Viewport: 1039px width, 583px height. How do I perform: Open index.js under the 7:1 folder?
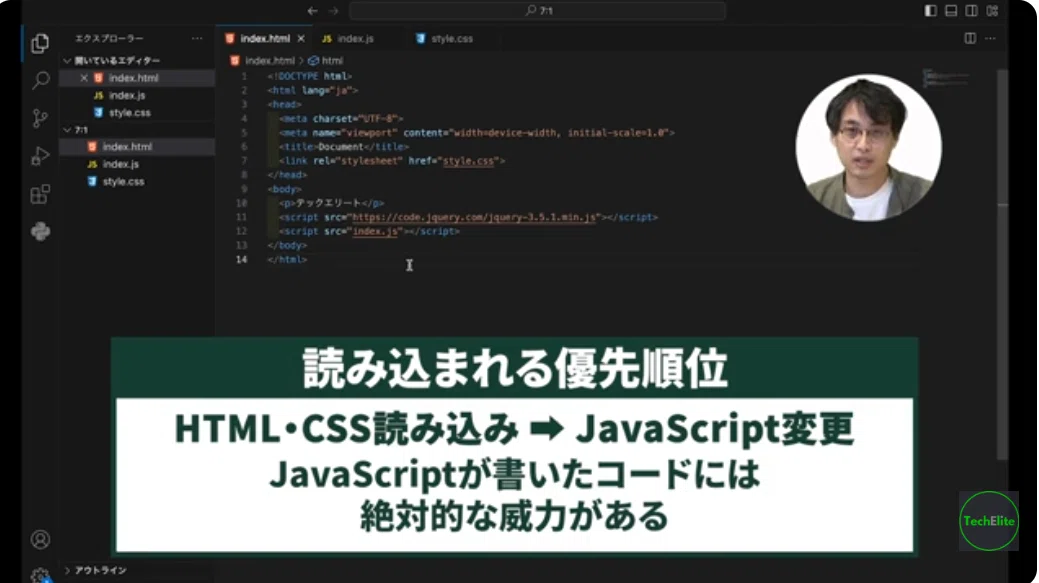pos(137,164)
